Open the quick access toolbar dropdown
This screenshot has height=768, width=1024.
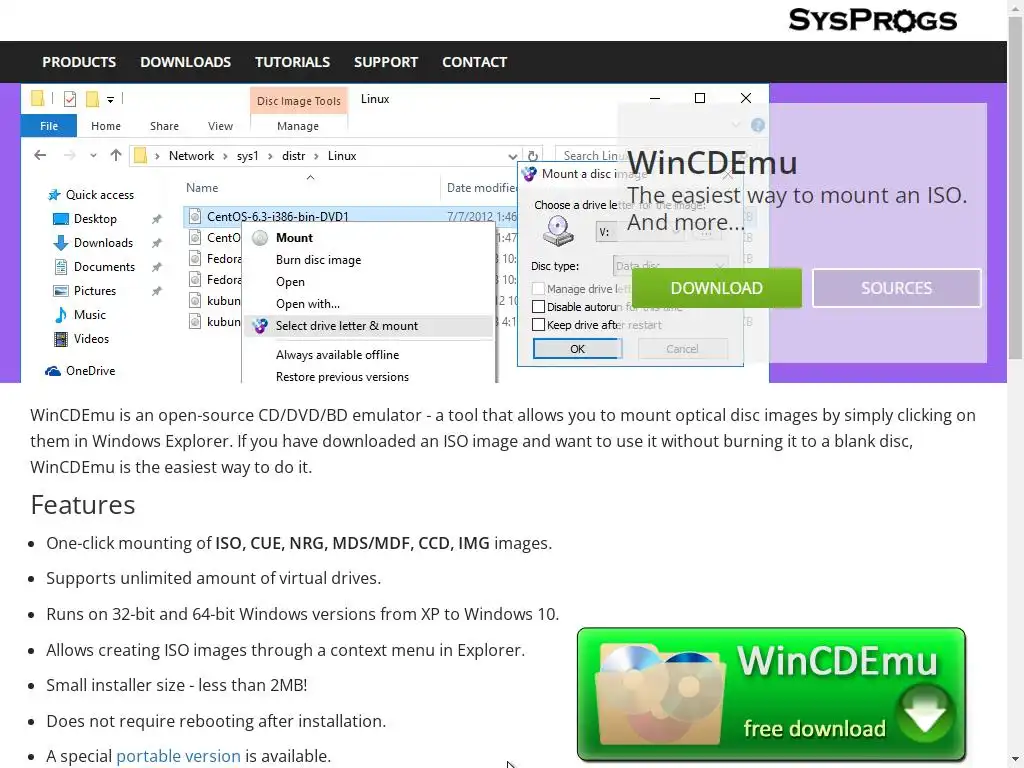coord(110,100)
